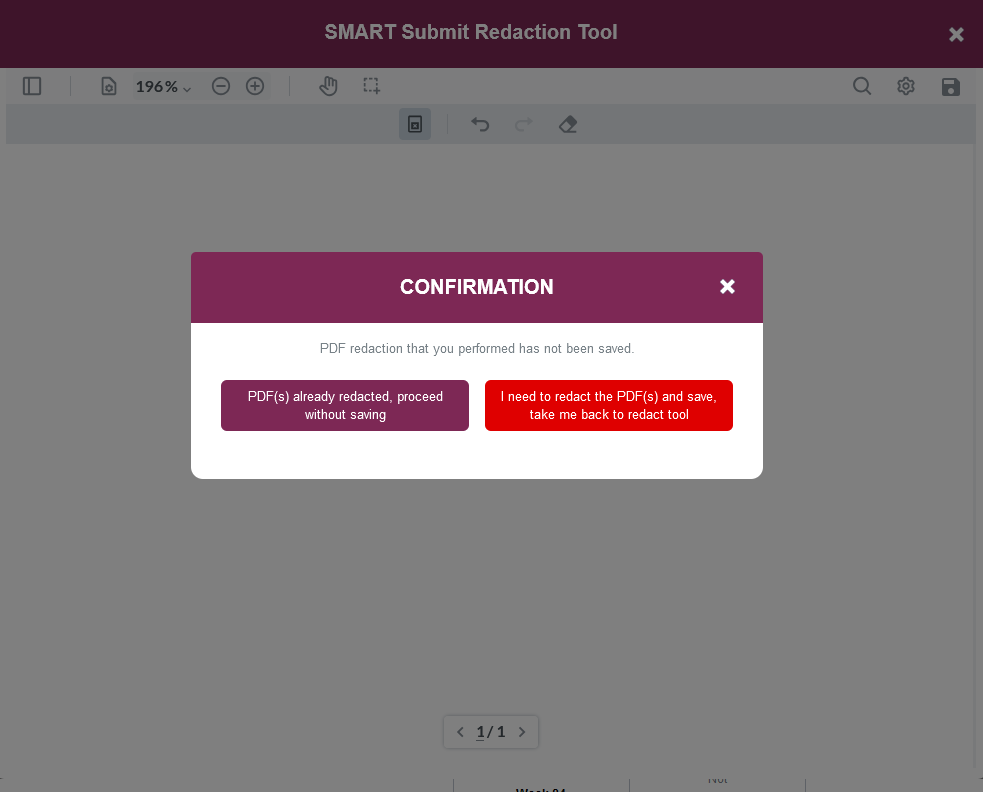Click the previous page chevron
983x792 pixels.
click(460, 732)
